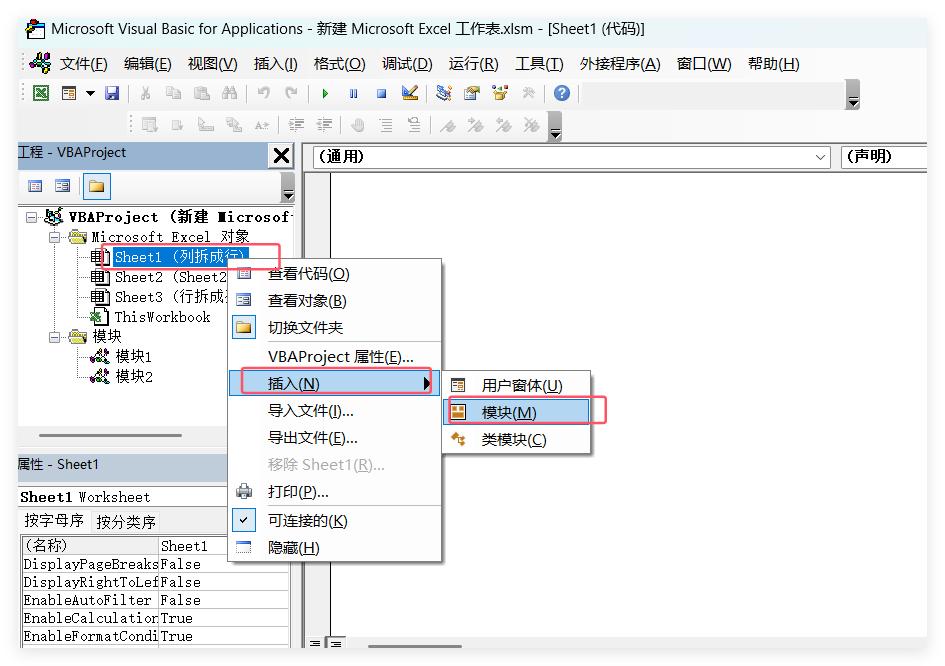The width and height of the screenshot is (945, 666).
Task: Toggle Design Mode icon
Action: 410,93
